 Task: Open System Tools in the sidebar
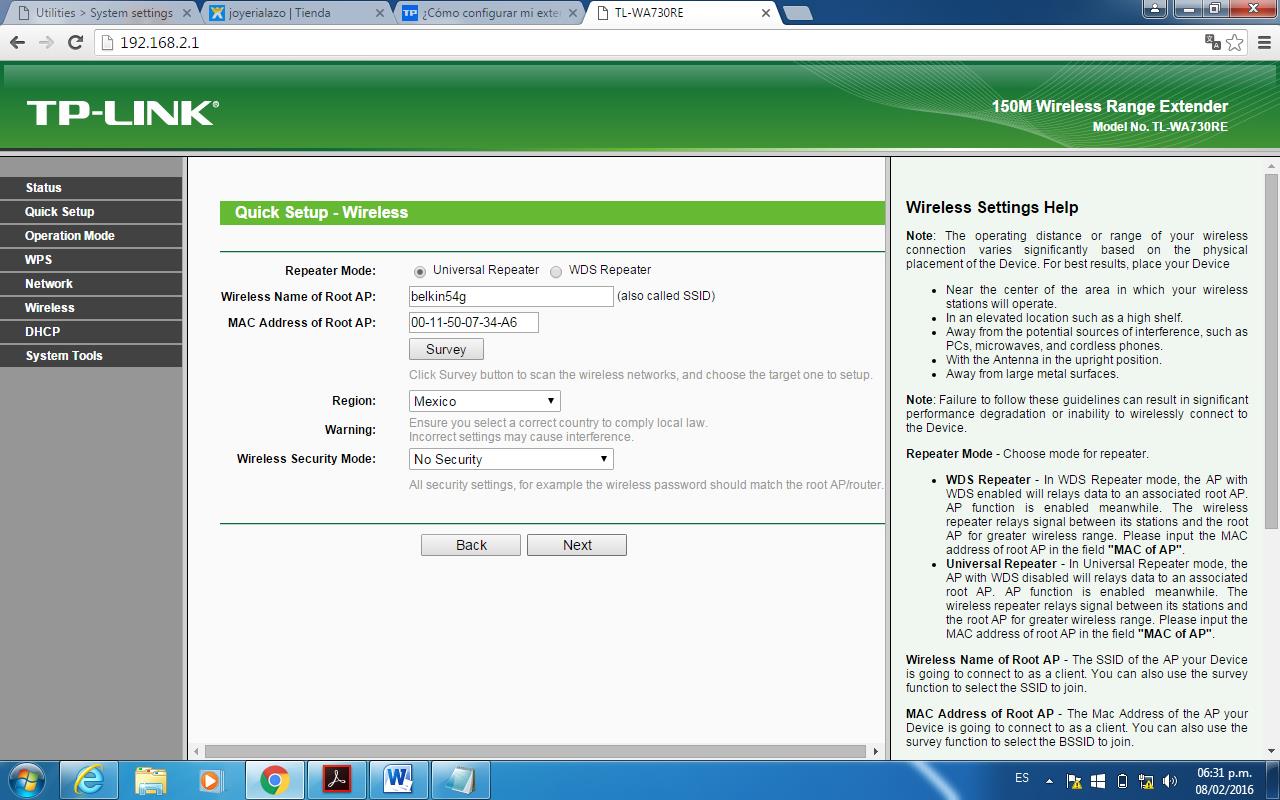coord(91,356)
